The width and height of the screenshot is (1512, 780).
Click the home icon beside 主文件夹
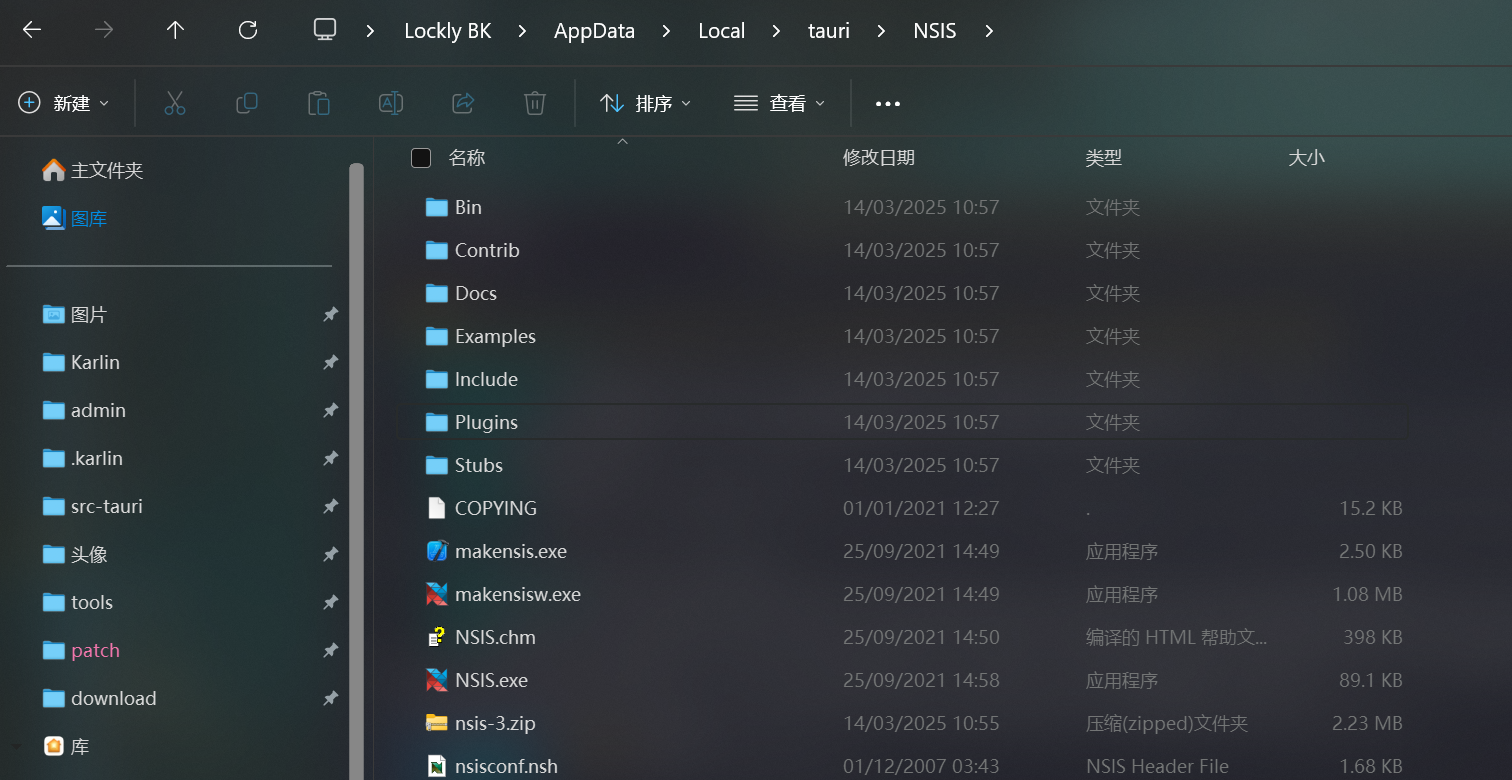click(53, 170)
